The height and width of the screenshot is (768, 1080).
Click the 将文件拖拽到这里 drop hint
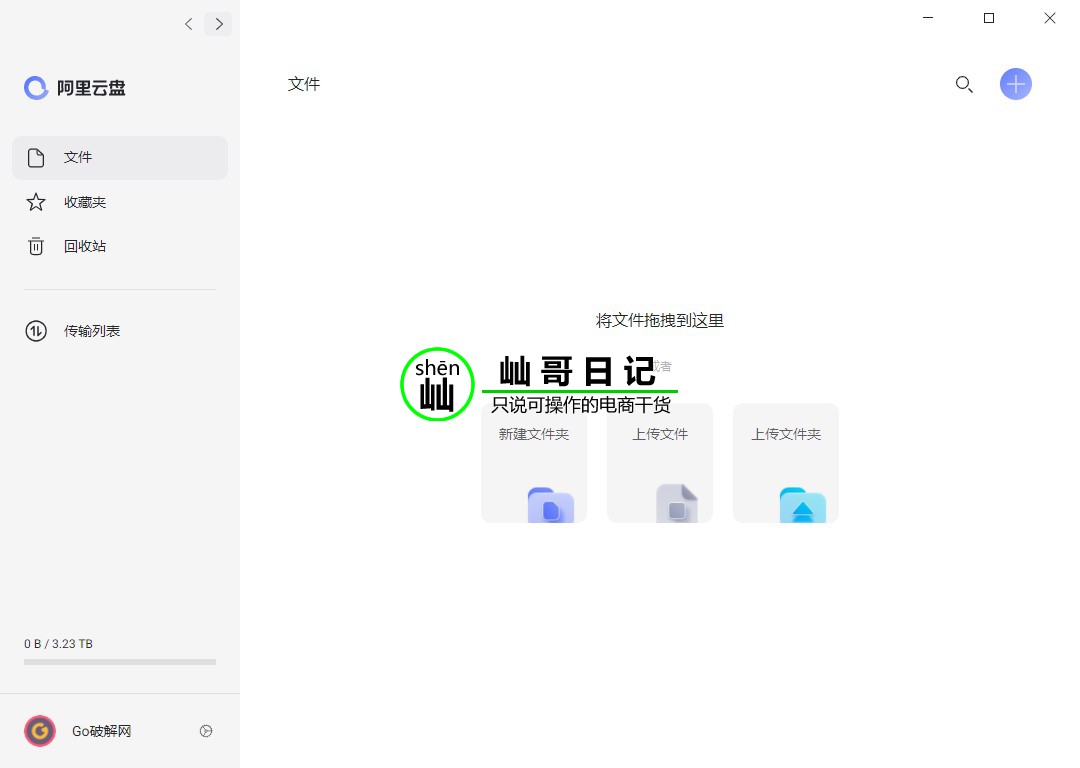pyautogui.click(x=660, y=320)
